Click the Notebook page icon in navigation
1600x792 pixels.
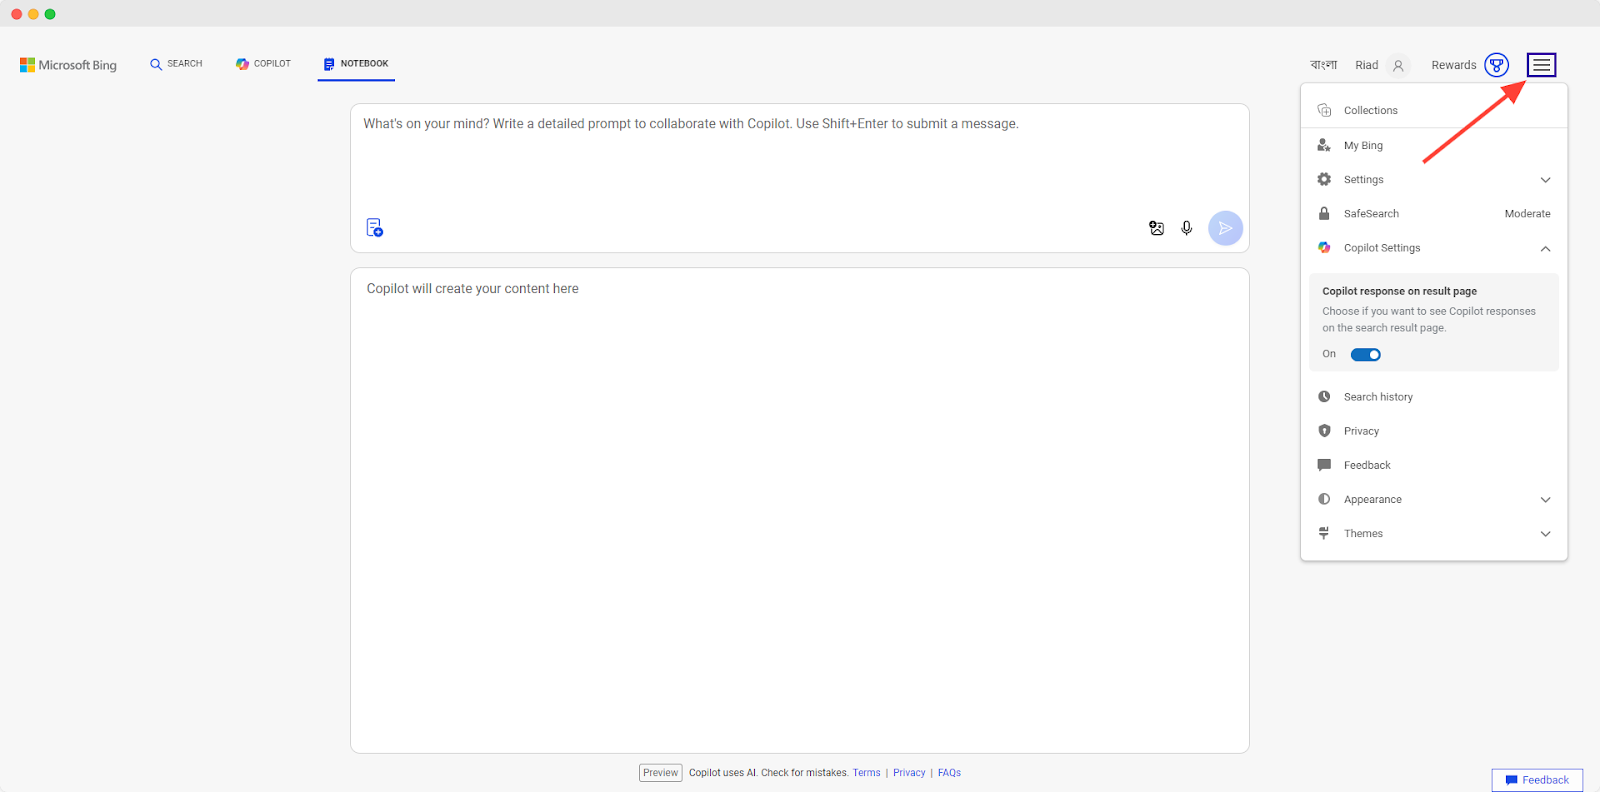329,64
